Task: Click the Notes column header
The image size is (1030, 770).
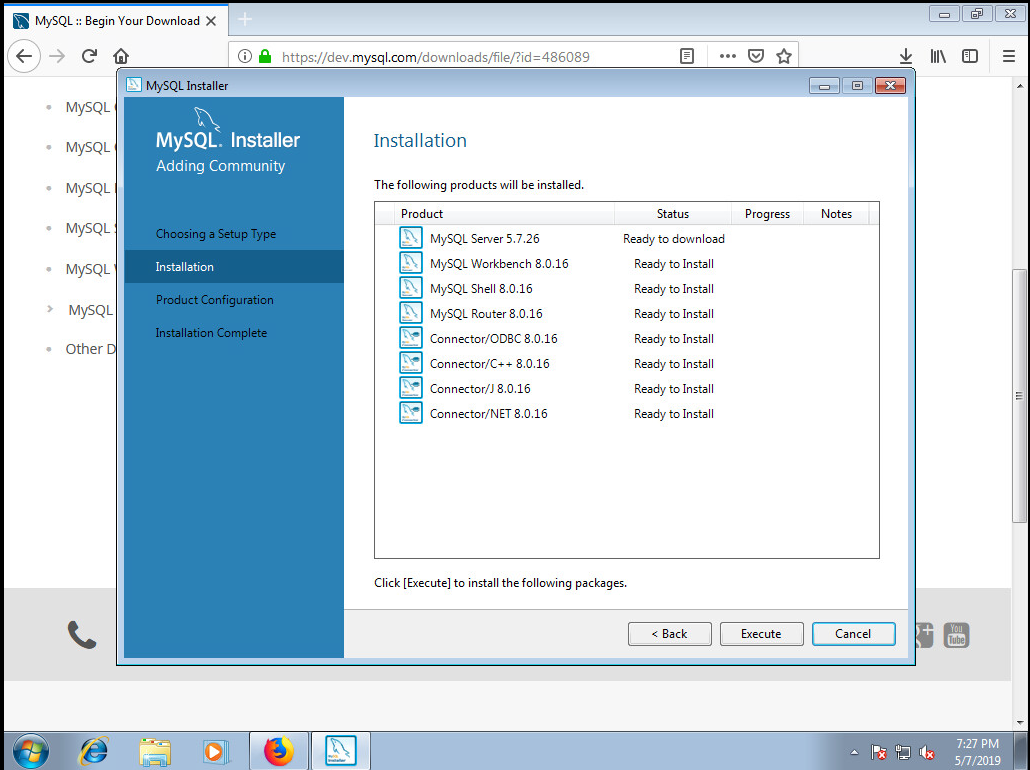Action: tap(836, 214)
